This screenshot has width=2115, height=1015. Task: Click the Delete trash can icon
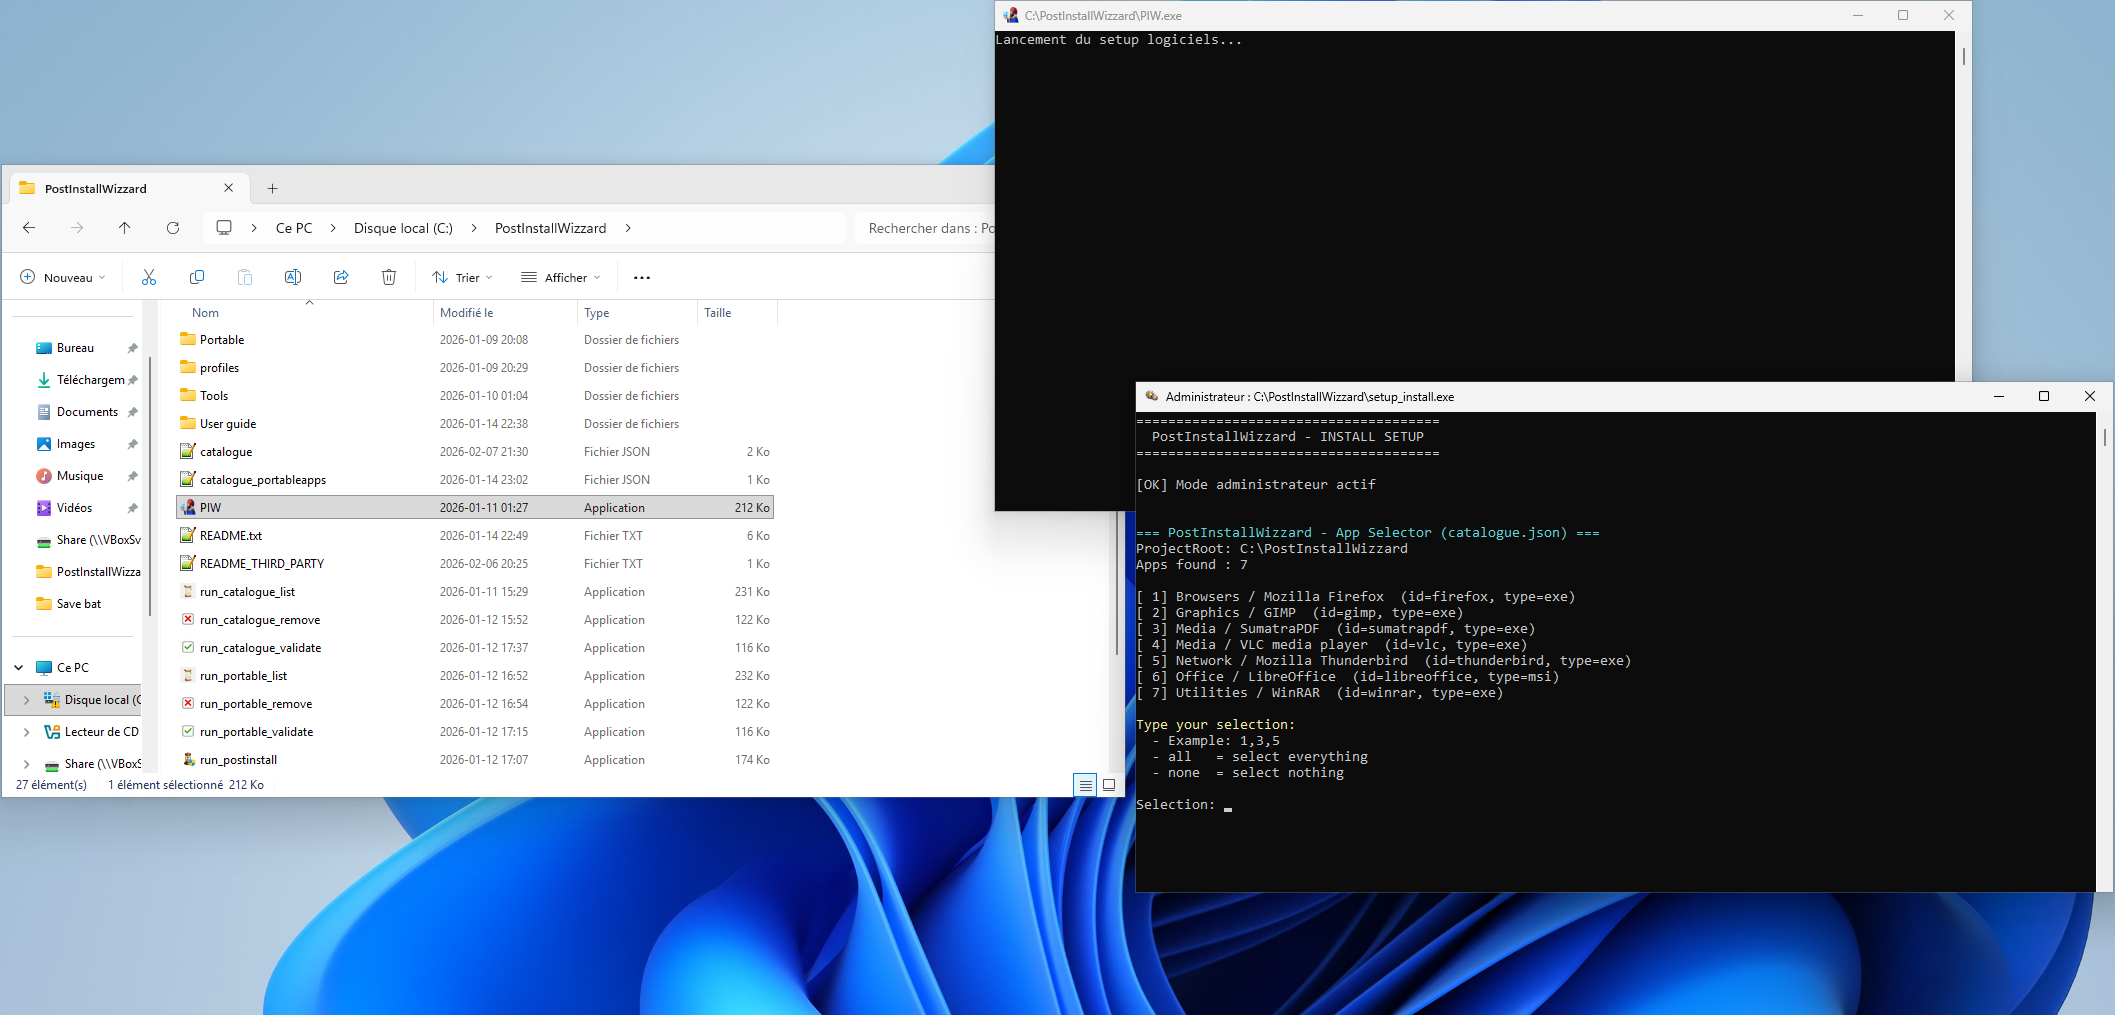[x=389, y=277]
